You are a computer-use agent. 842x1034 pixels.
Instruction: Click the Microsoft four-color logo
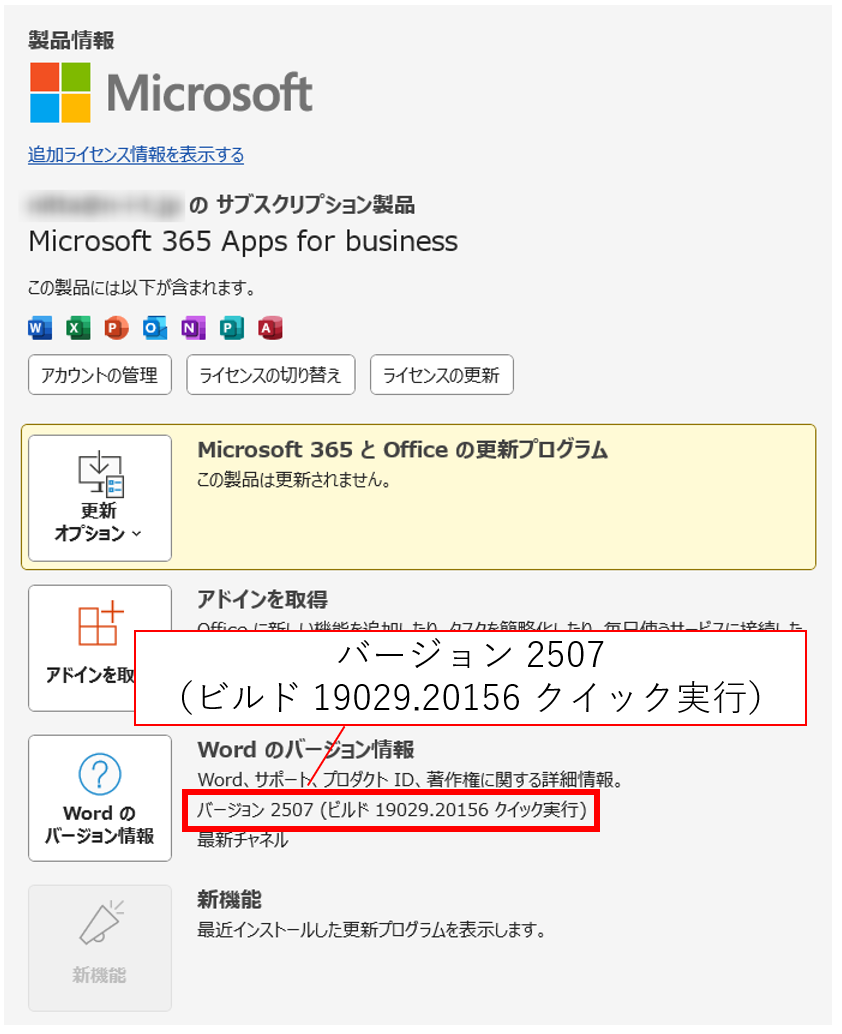coord(60,93)
